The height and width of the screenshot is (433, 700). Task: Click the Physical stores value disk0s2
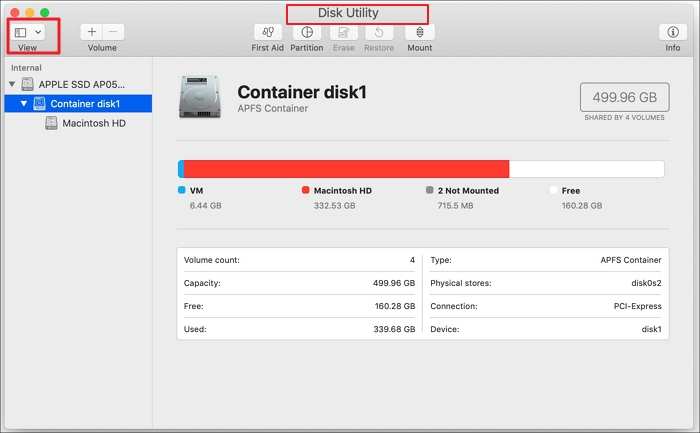pos(646,283)
